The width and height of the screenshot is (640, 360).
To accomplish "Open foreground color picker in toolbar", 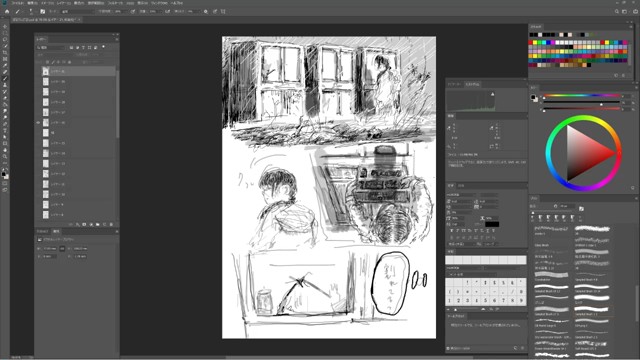I will point(4,174).
